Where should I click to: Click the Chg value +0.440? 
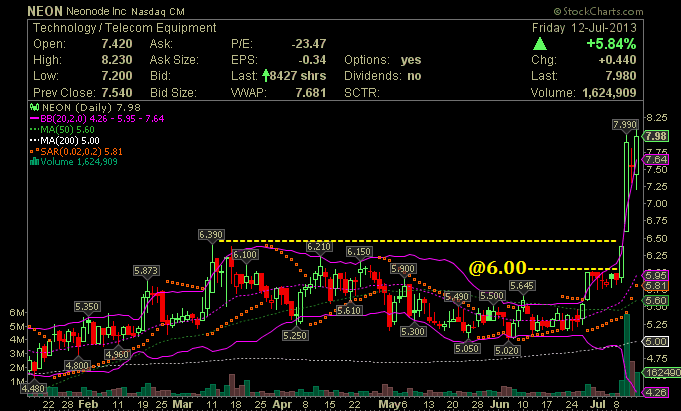coord(617,60)
